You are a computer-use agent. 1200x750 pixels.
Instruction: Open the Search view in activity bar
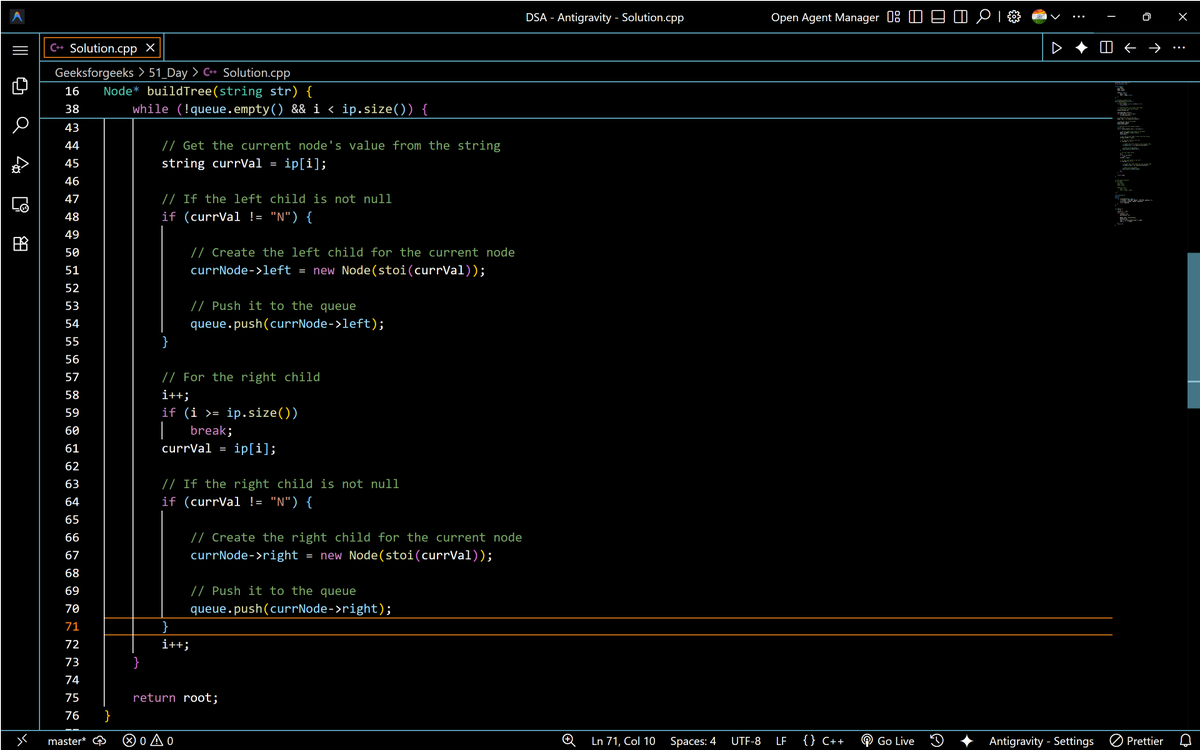(20, 125)
